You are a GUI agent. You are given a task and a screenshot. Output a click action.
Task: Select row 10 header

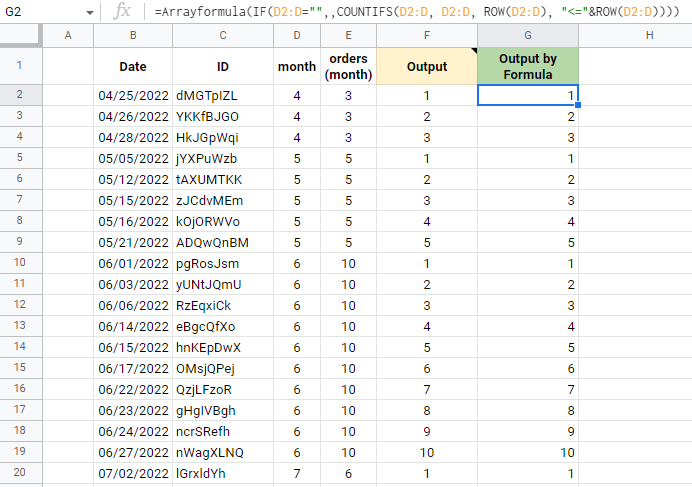point(19,262)
